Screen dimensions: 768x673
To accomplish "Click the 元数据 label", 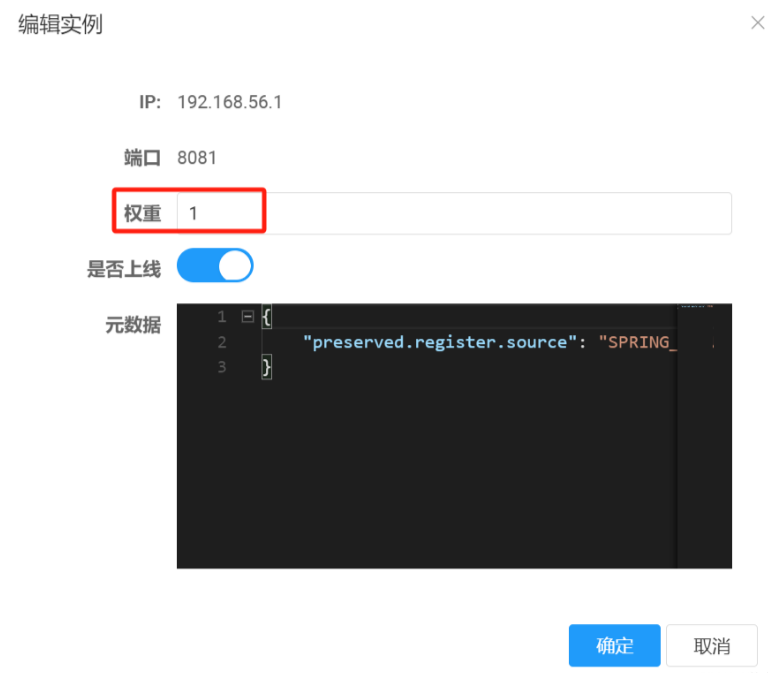I will (133, 325).
